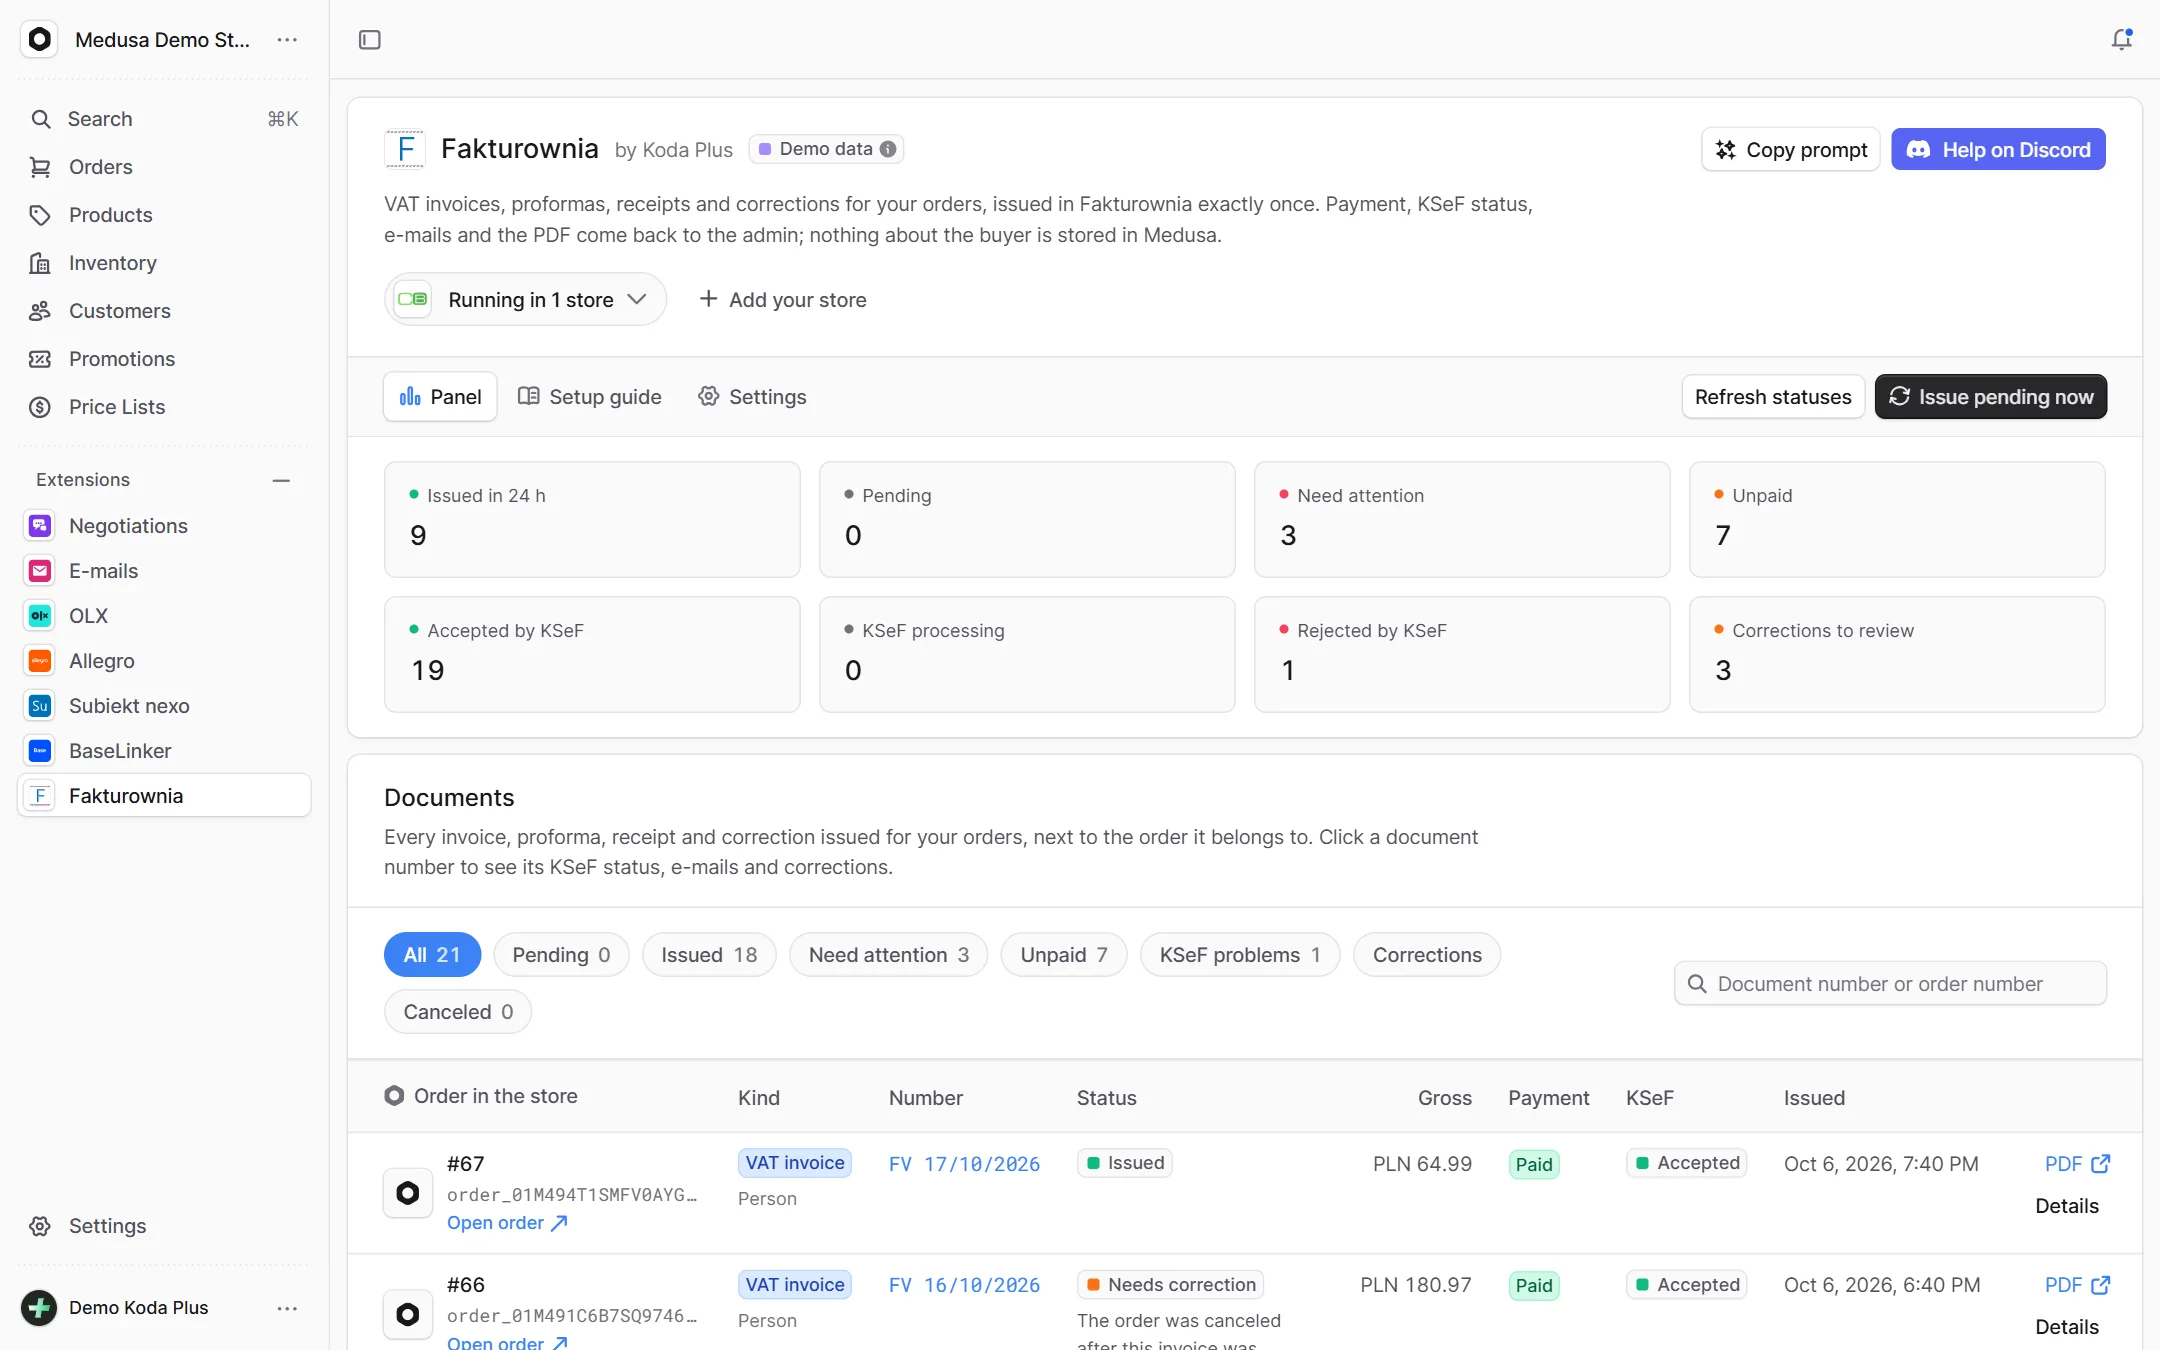
Task: Filter documents by All 21
Action: [432, 955]
